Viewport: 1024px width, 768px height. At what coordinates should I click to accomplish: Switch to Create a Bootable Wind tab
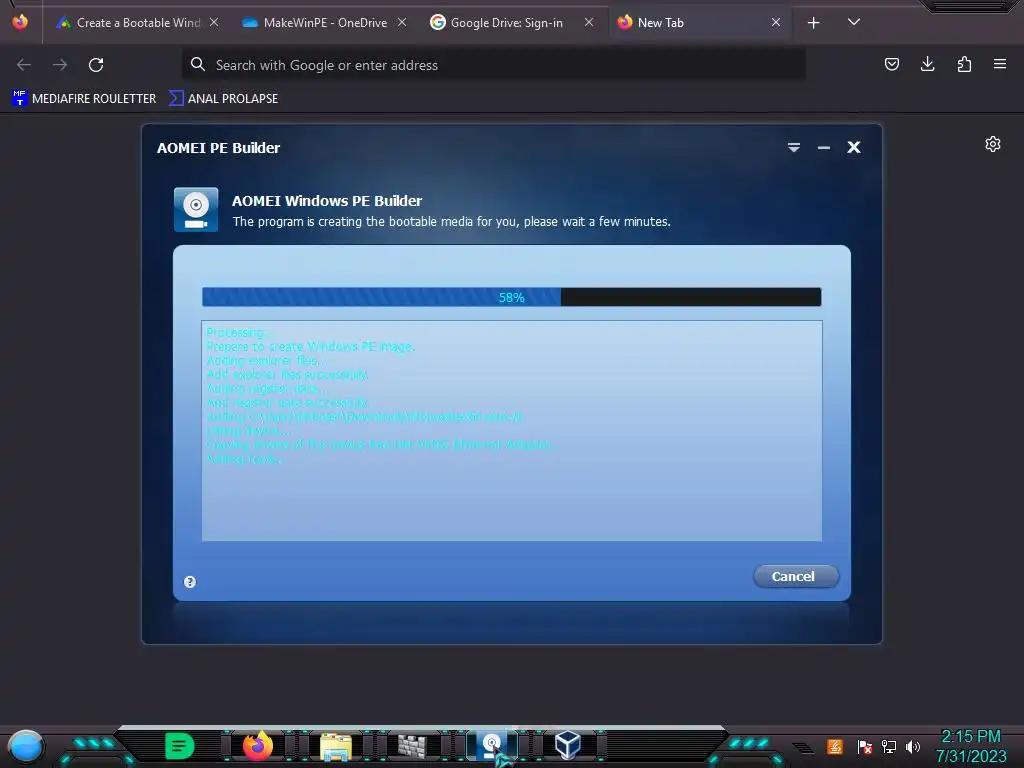pos(137,23)
